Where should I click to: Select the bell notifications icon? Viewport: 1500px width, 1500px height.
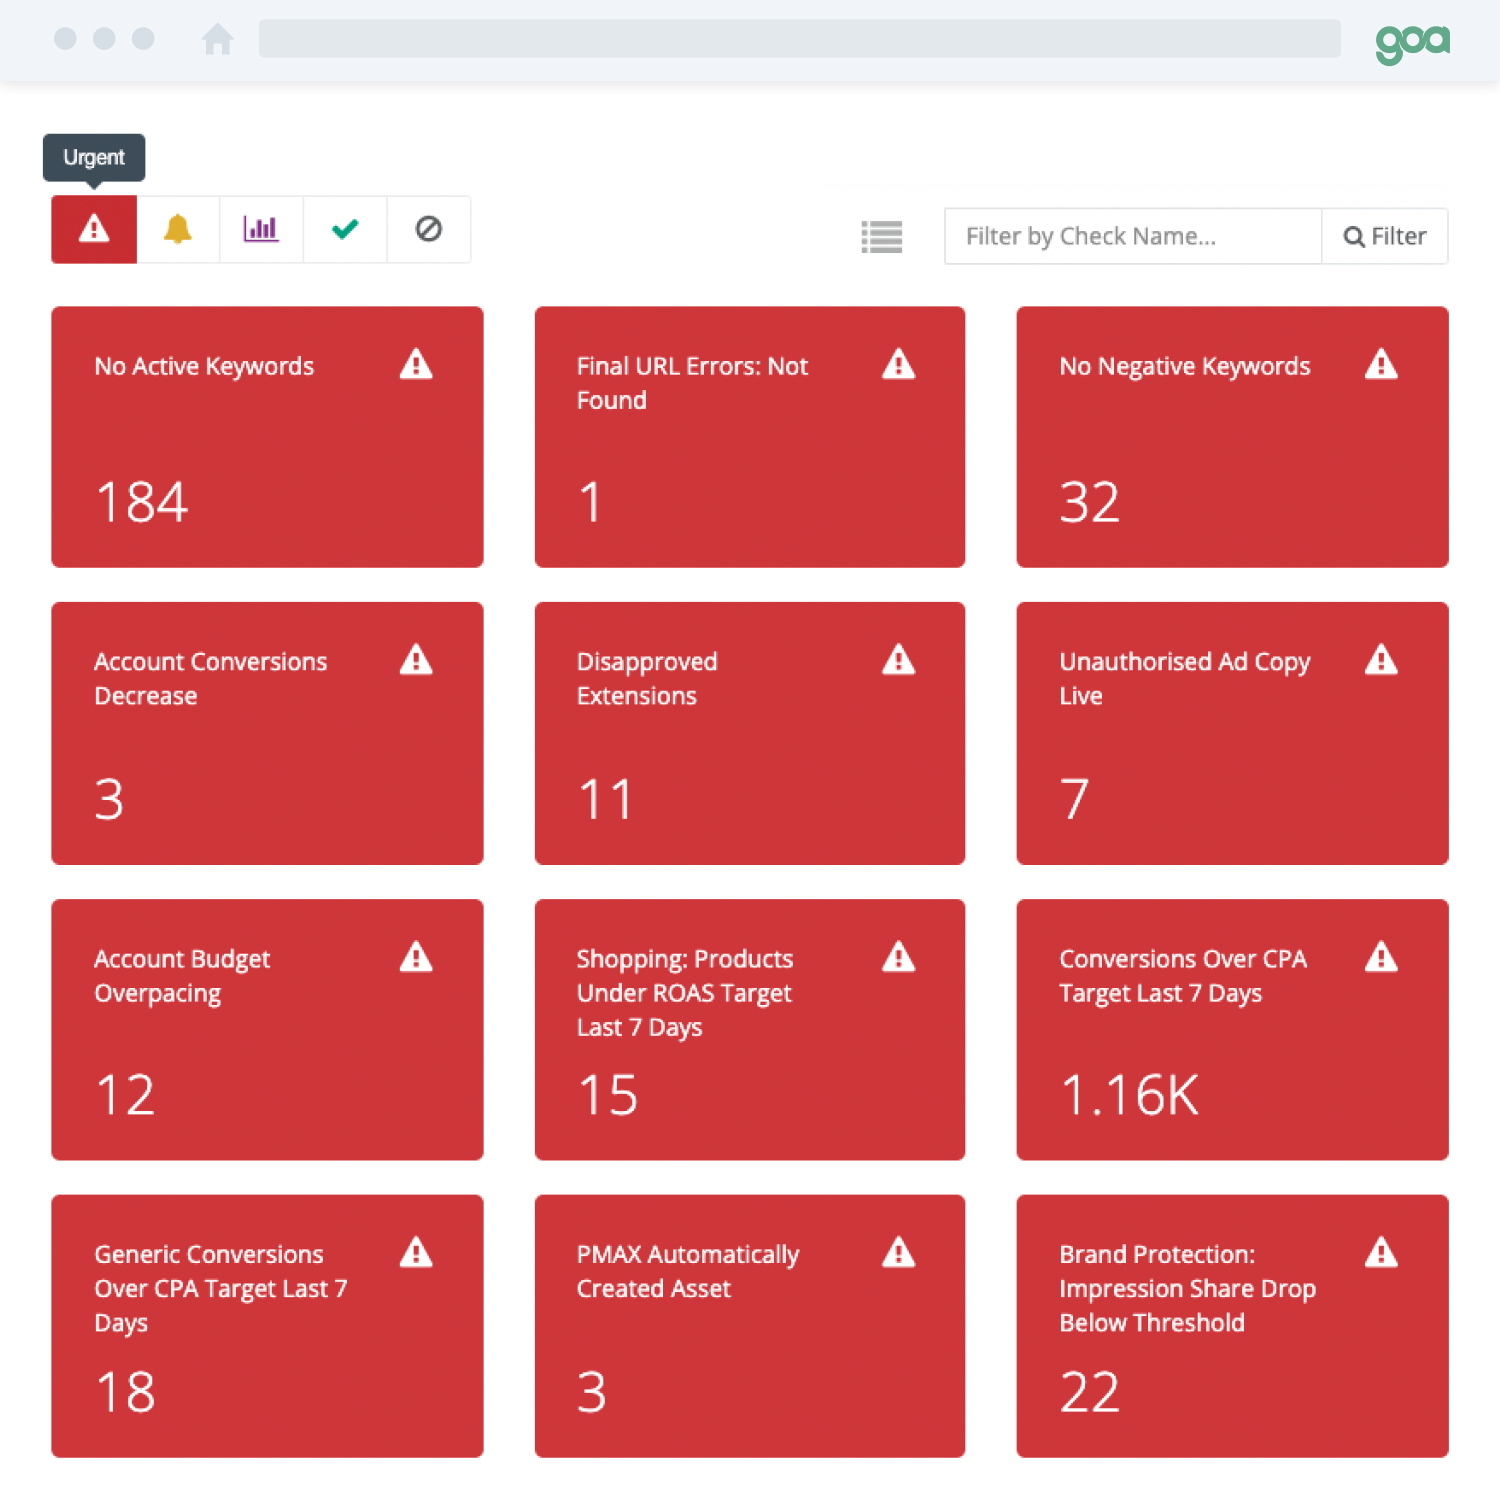[x=177, y=229]
